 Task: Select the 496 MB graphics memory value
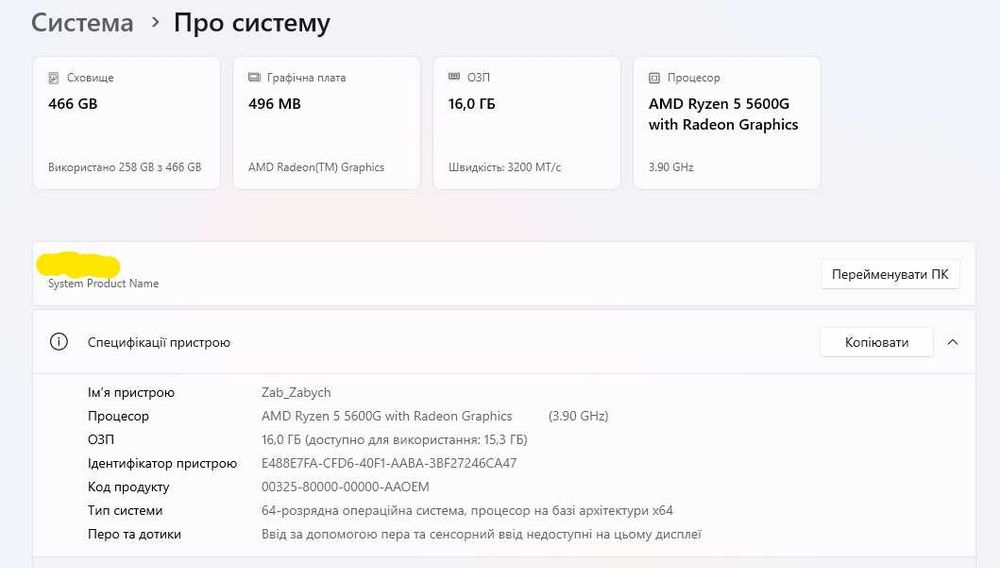[x=274, y=103]
